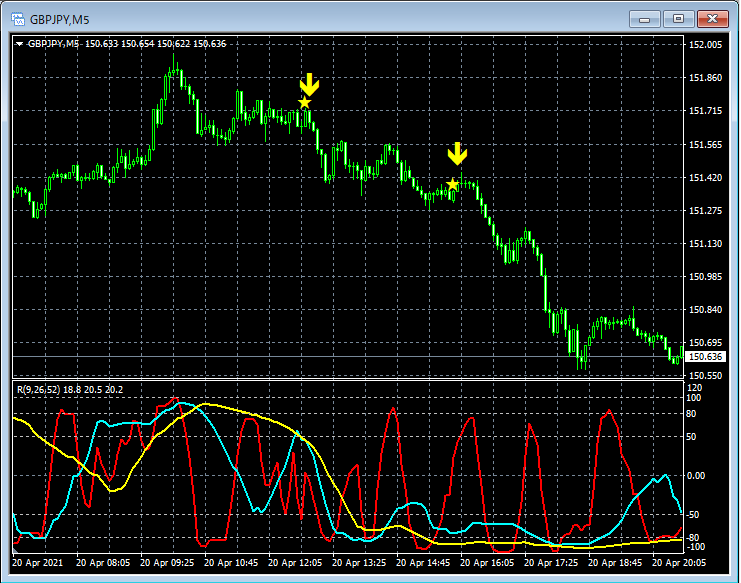
Task: Click the 152.005 price scale value
Action: point(706,44)
